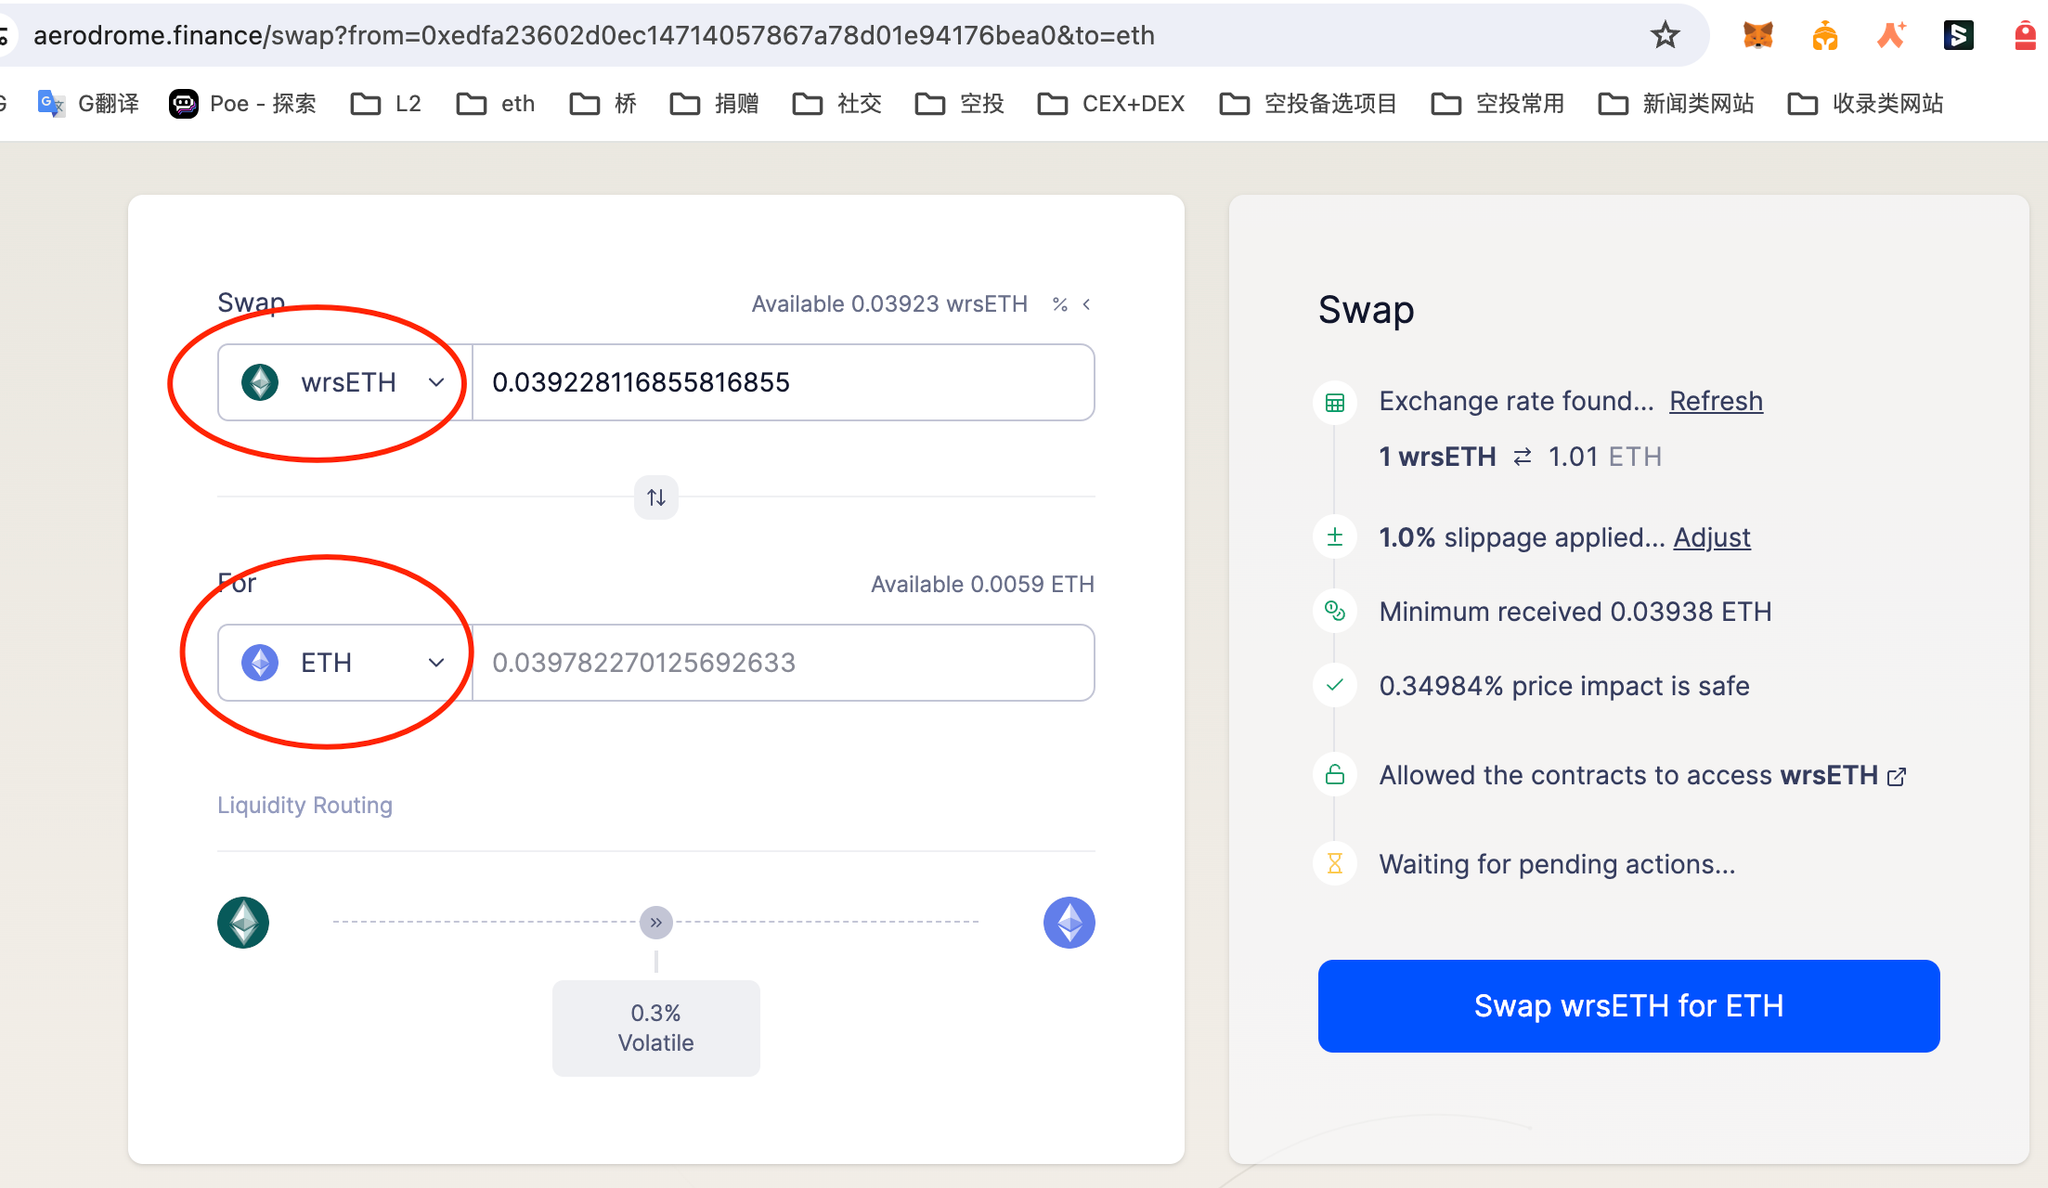This screenshot has height=1188, width=2048.
Task: Click the exchange rate calculator icon
Action: (x=1334, y=402)
